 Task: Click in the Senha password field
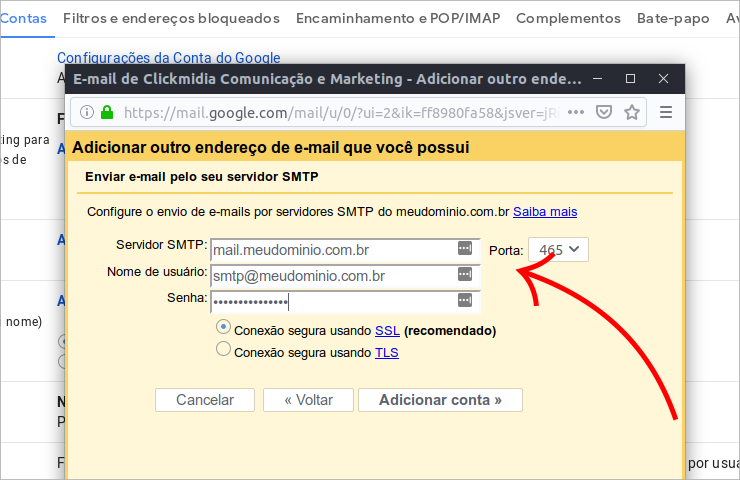tap(345, 302)
